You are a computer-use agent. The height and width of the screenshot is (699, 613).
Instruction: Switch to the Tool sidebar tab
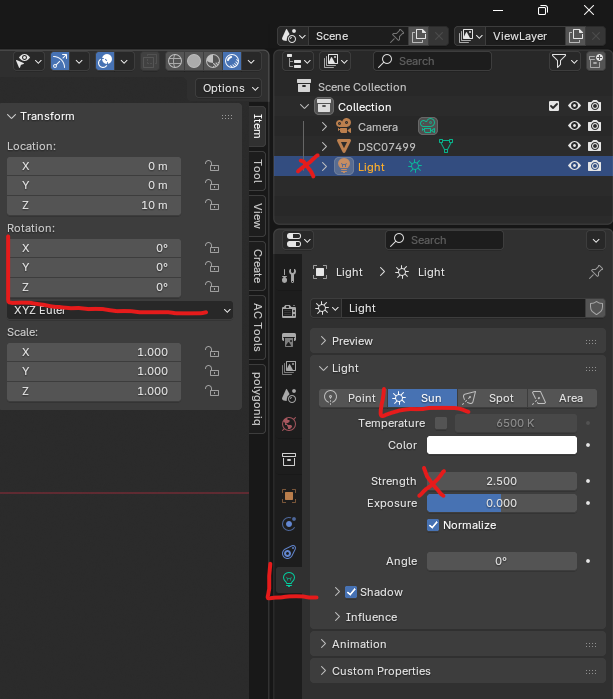[x=257, y=171]
